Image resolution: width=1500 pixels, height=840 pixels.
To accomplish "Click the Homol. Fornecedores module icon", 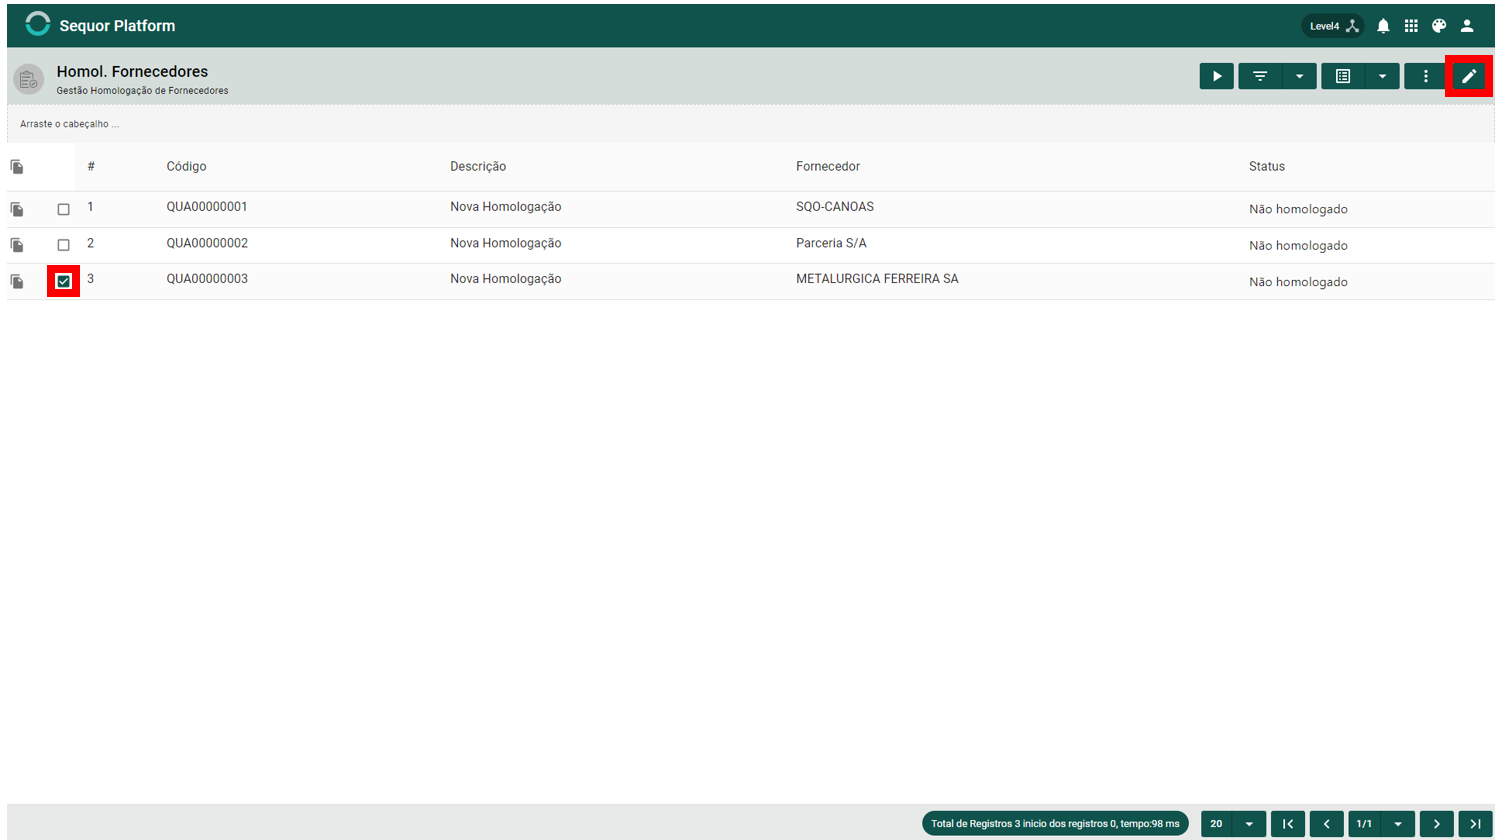I will [x=29, y=79].
